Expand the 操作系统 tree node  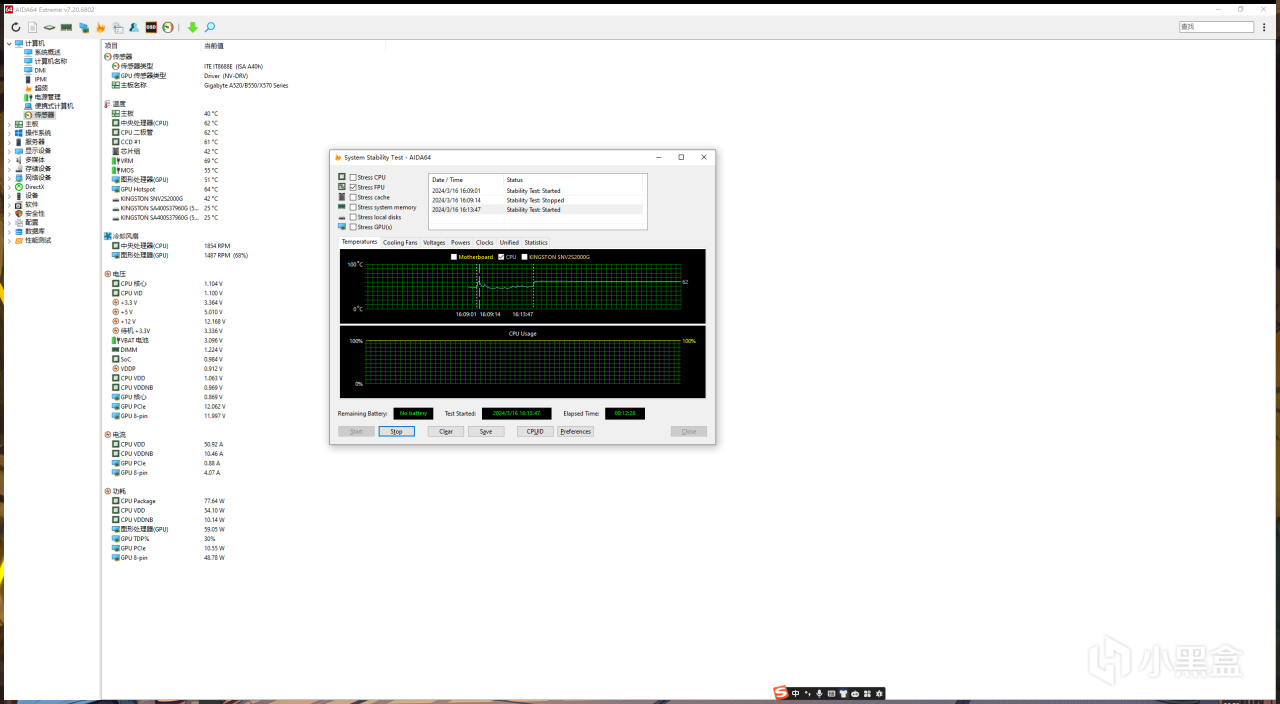click(x=10, y=133)
